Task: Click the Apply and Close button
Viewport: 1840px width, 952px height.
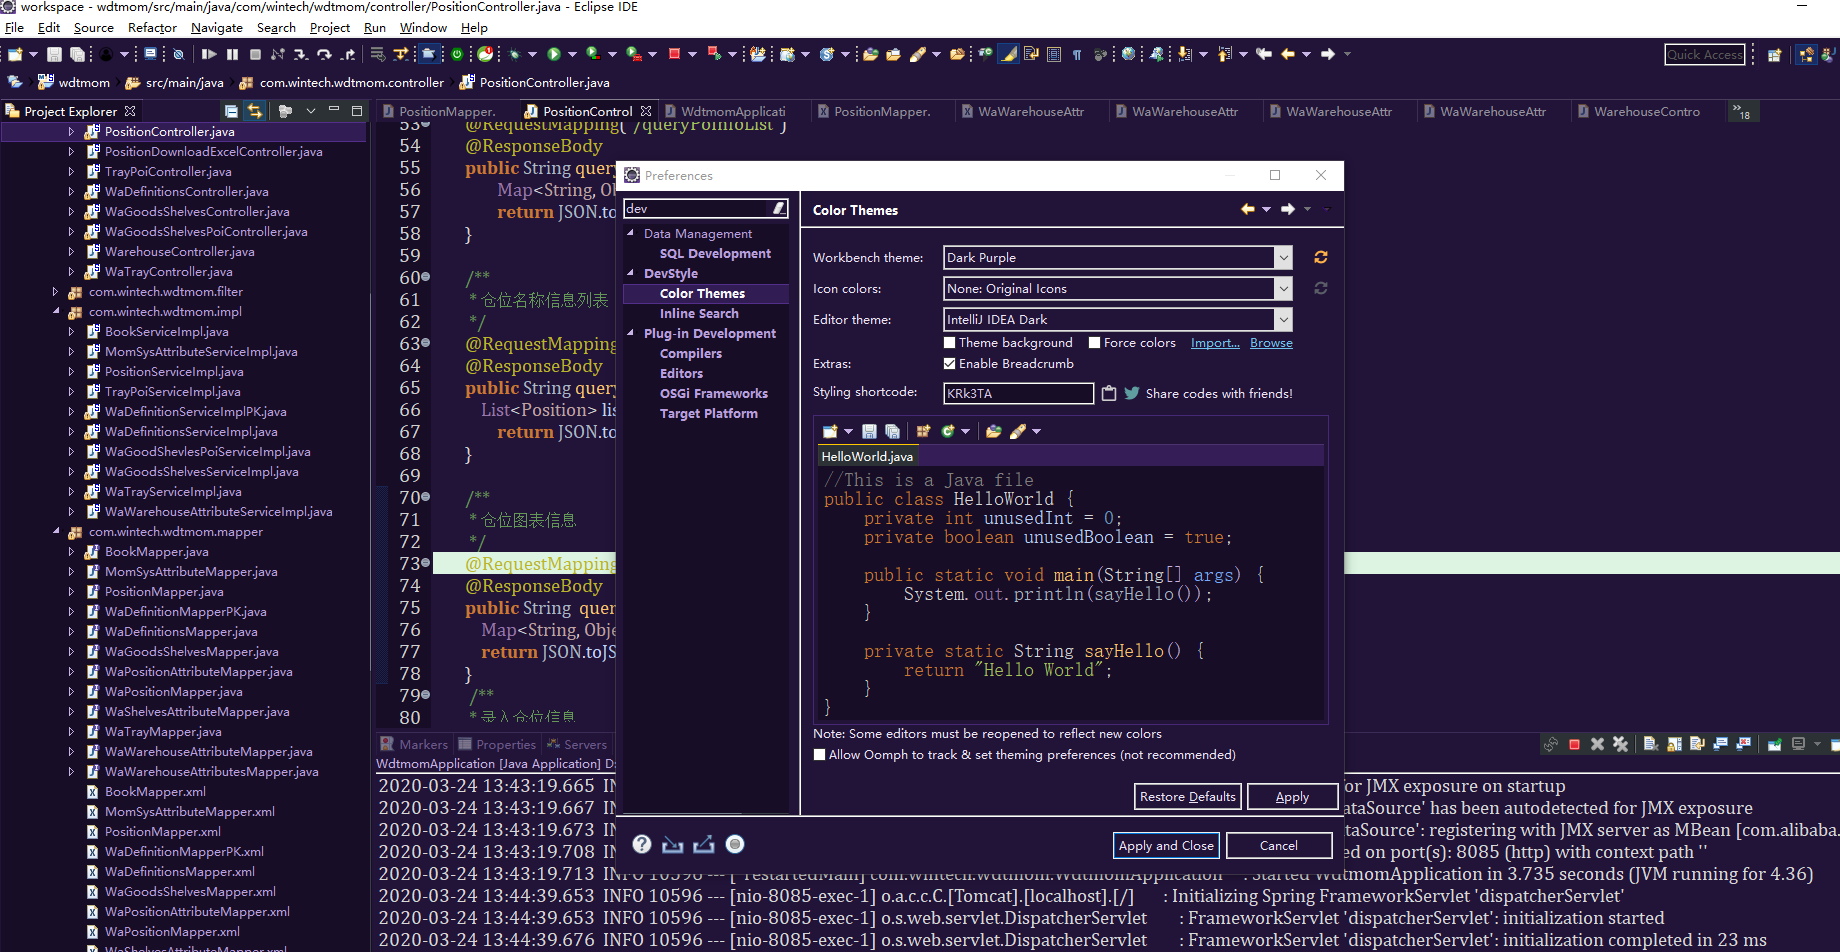Action: [x=1165, y=845]
